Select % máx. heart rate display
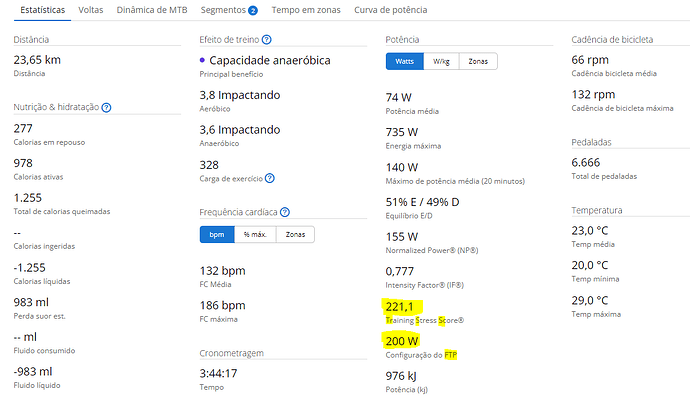 255,235
